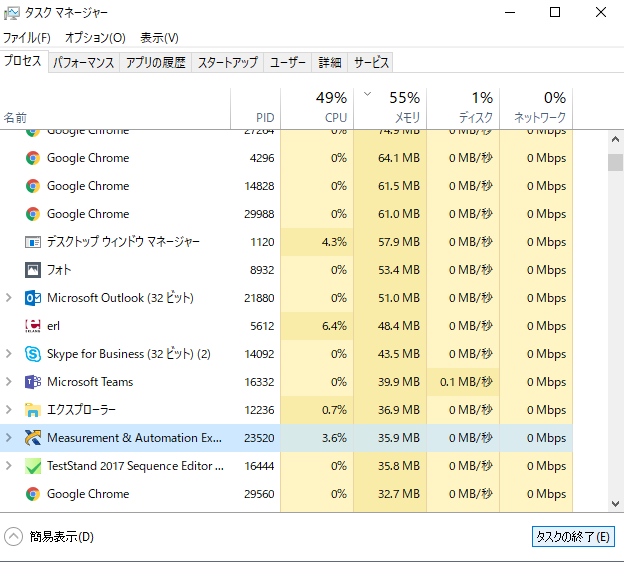Click the vertical scrollbar thumb
Image resolution: width=628 pixels, height=562 pixels.
point(615,163)
